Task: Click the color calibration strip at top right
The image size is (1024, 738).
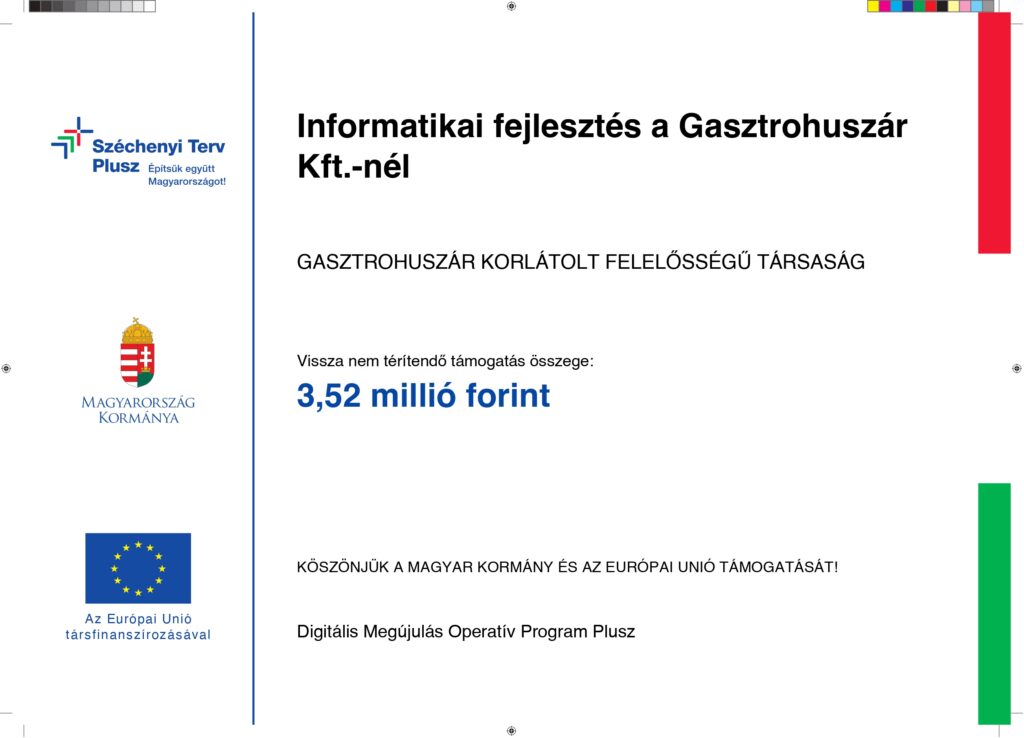Action: click(930, 6)
